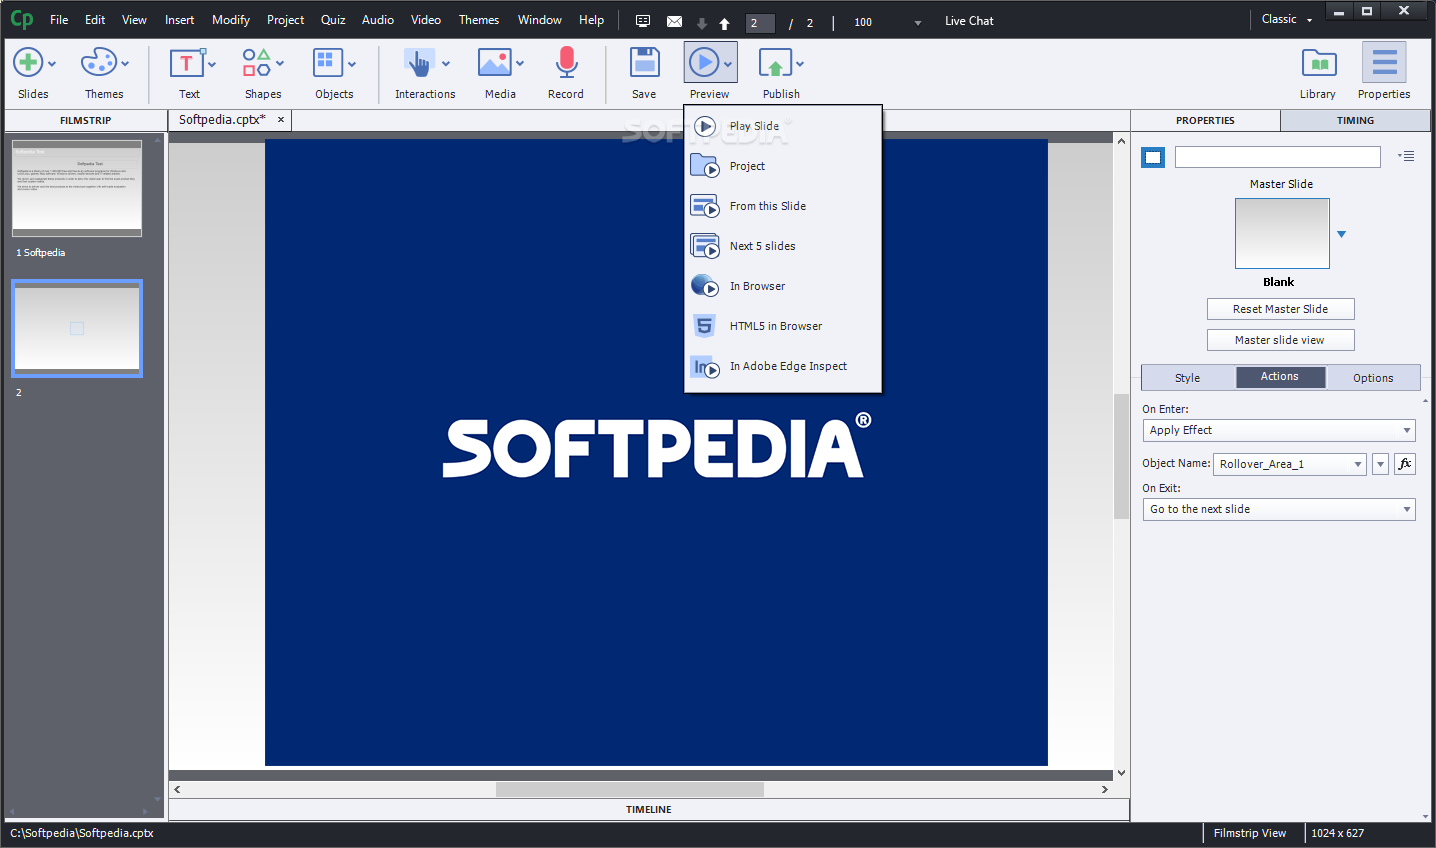The height and width of the screenshot is (848, 1436).
Task: Open the Classic workspace dropdown
Action: click(x=1286, y=19)
